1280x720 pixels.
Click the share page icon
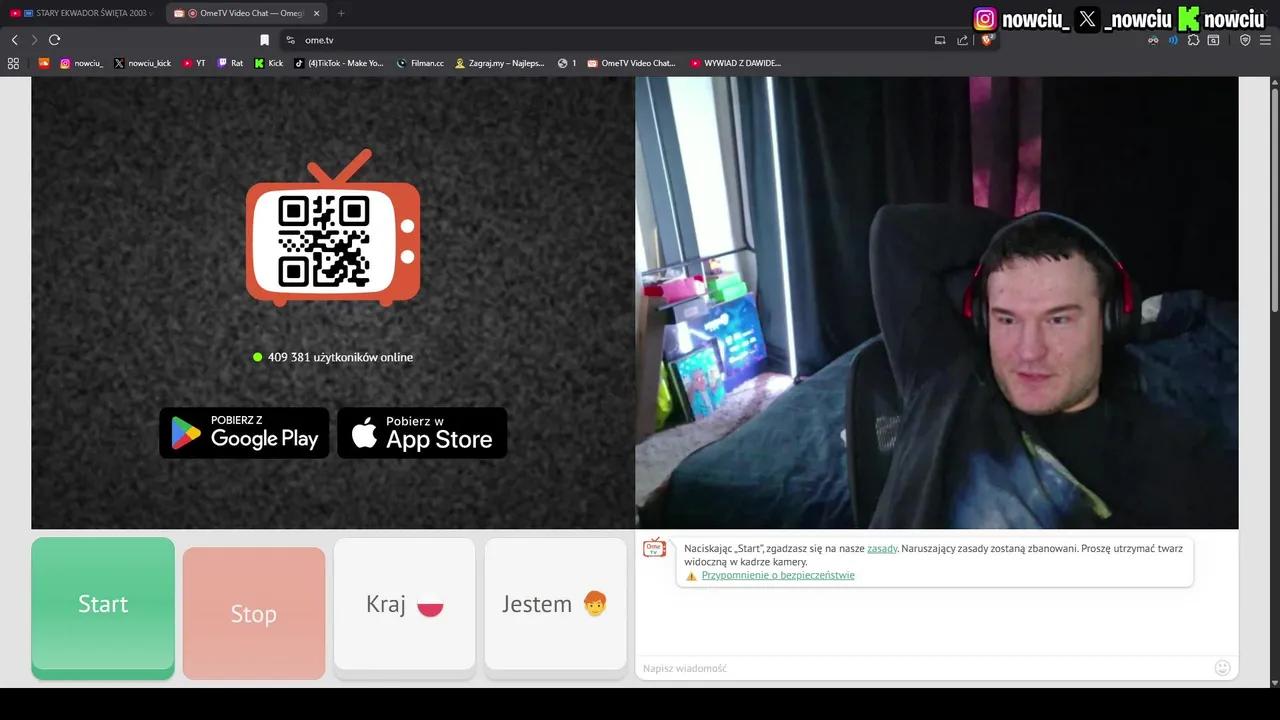962,40
